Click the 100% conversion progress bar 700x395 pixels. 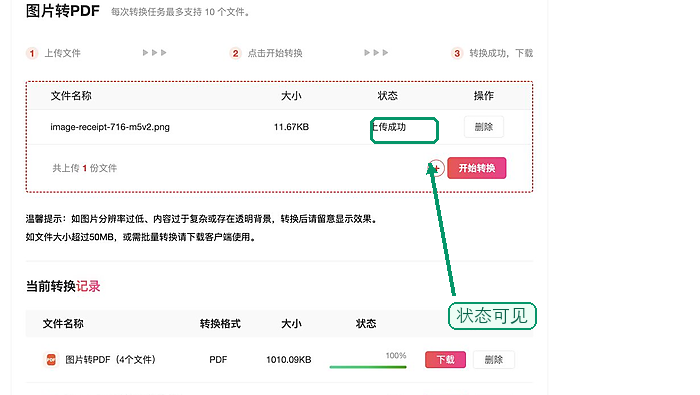[x=368, y=367]
